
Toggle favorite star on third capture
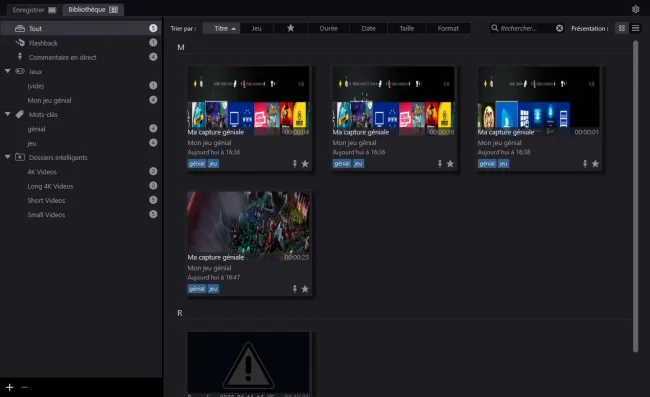coord(595,164)
